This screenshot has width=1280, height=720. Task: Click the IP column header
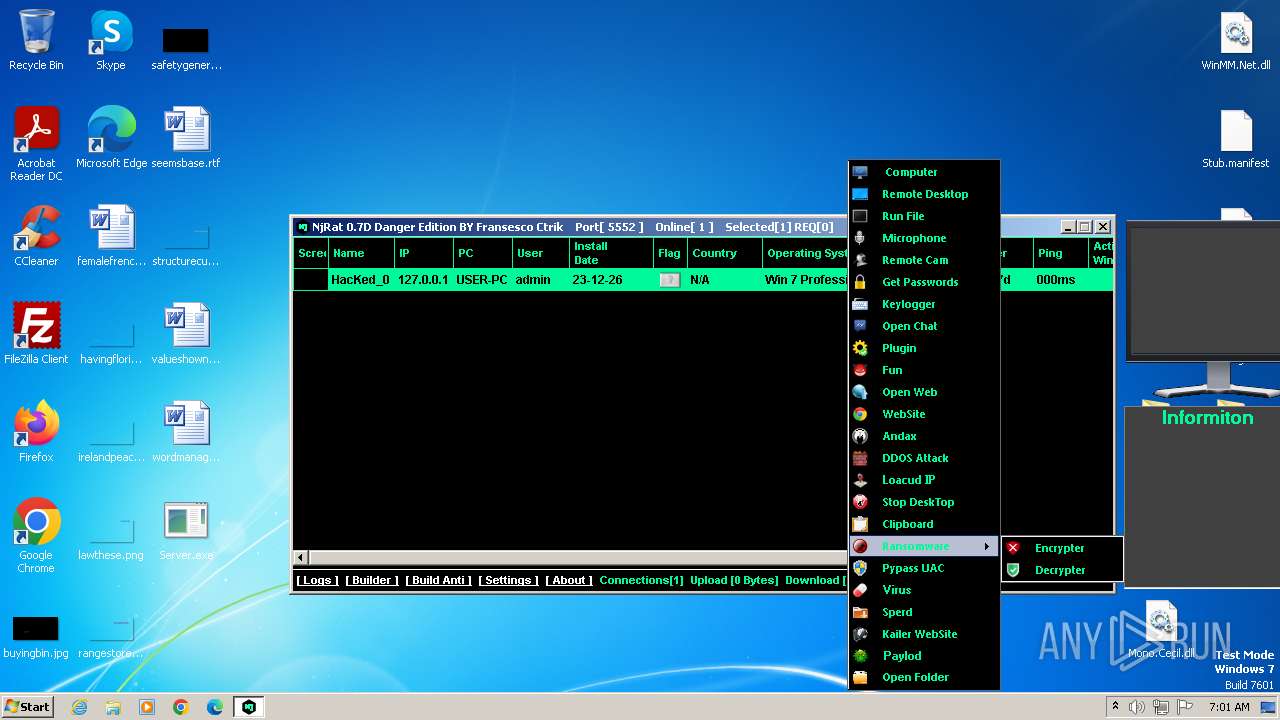424,253
